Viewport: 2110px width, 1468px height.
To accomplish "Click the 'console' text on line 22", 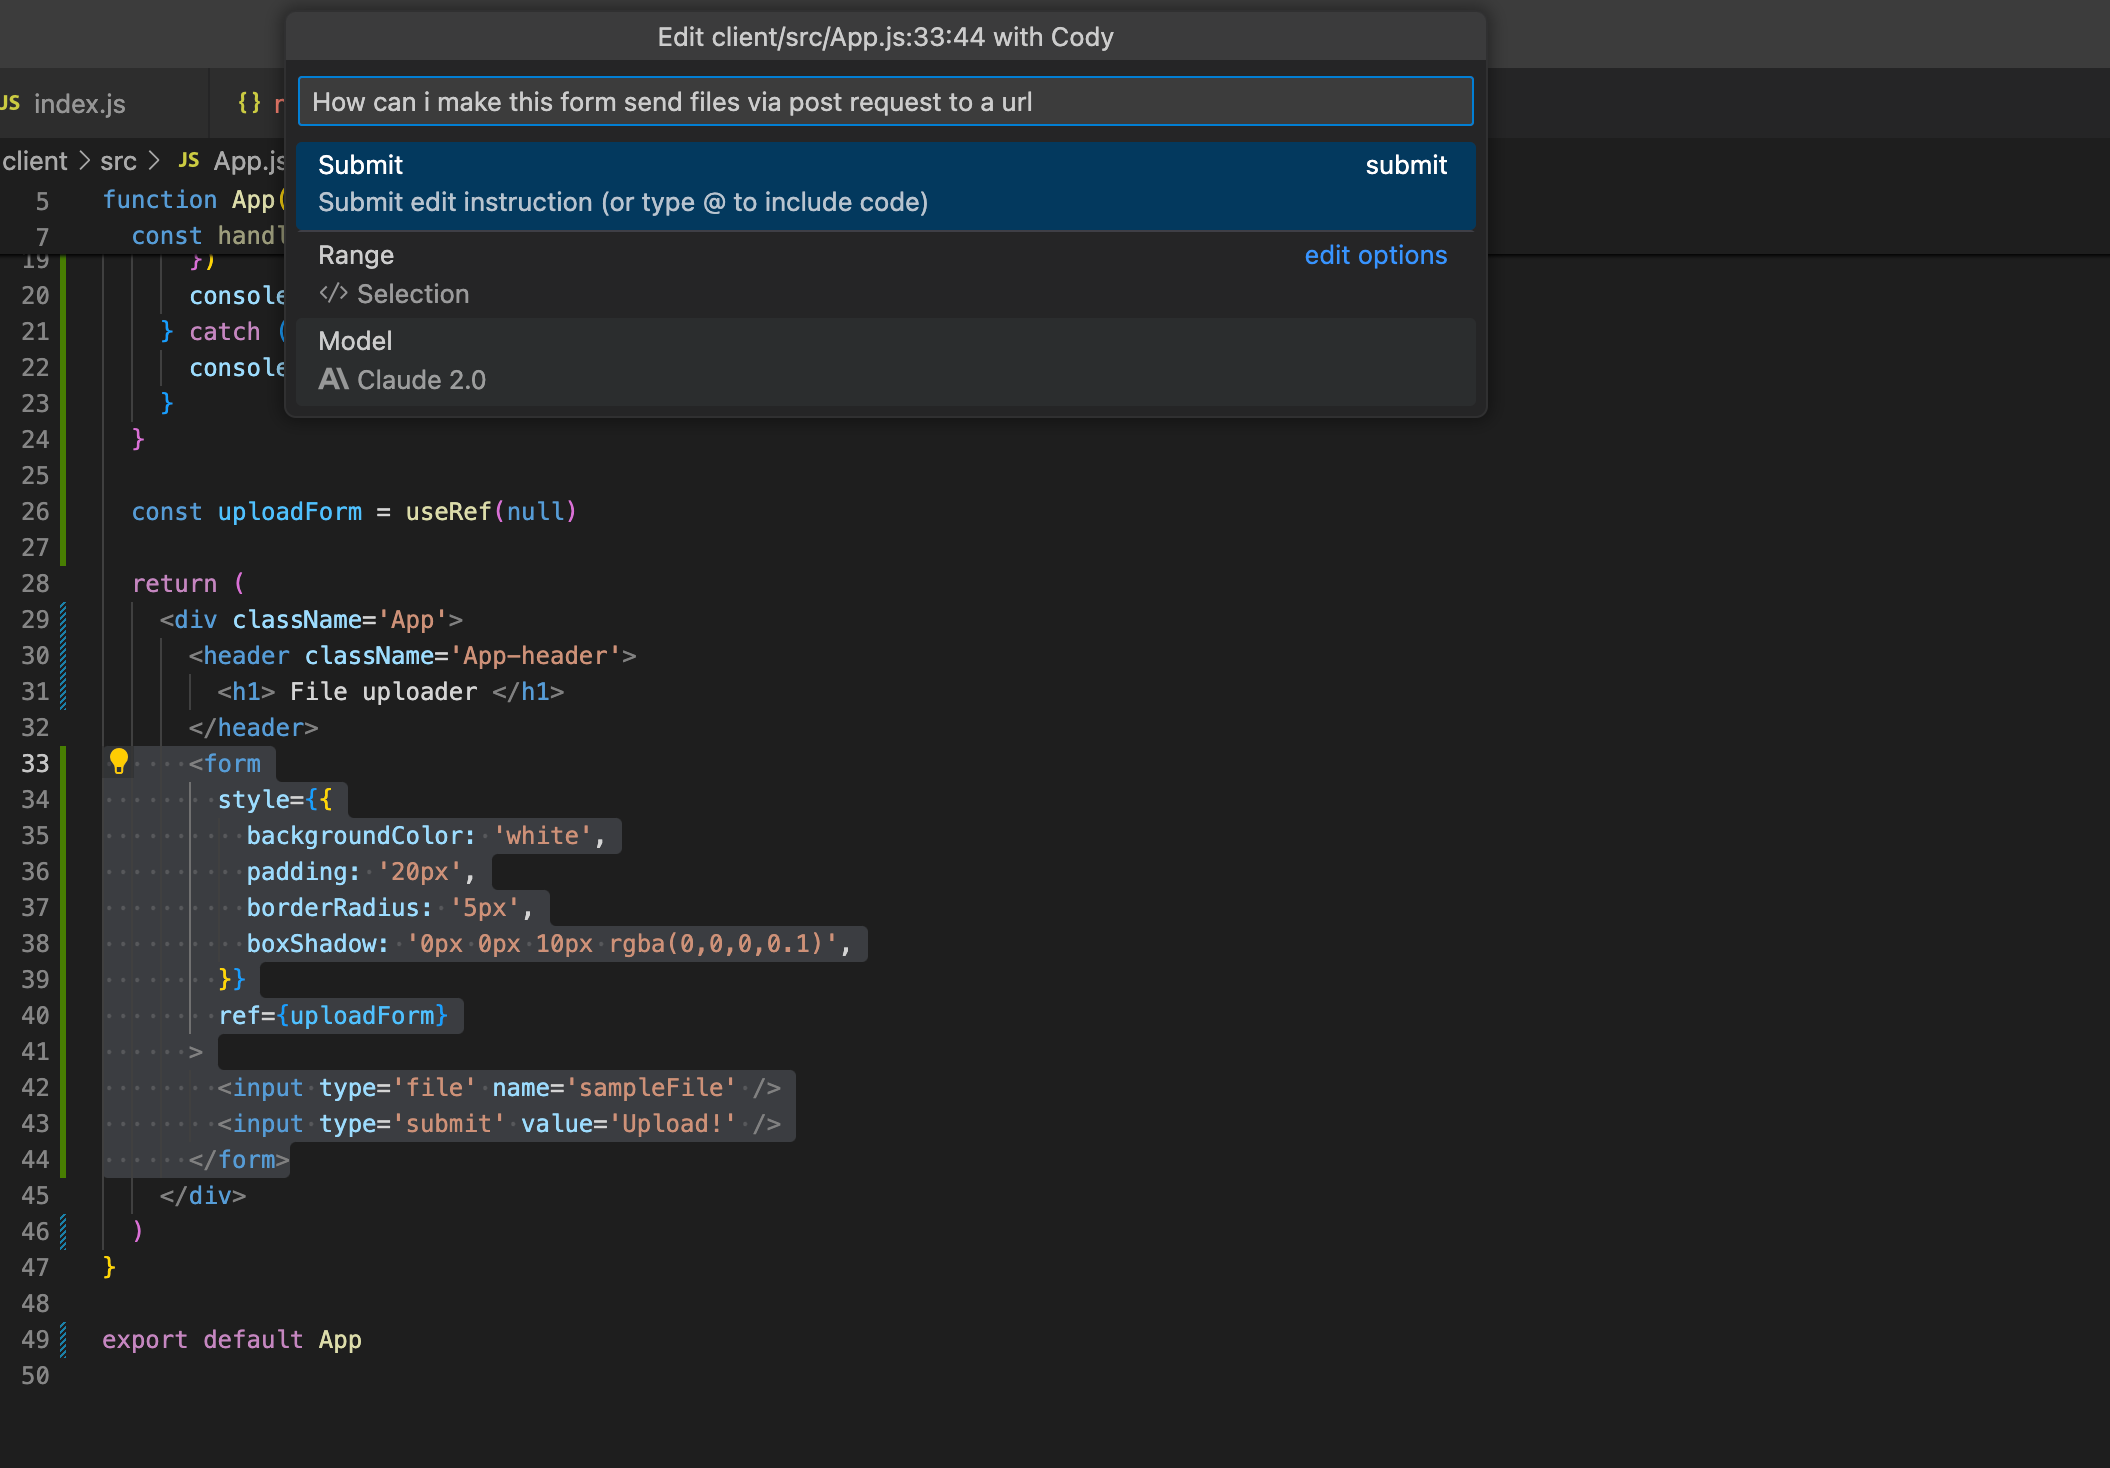I will 237,368.
